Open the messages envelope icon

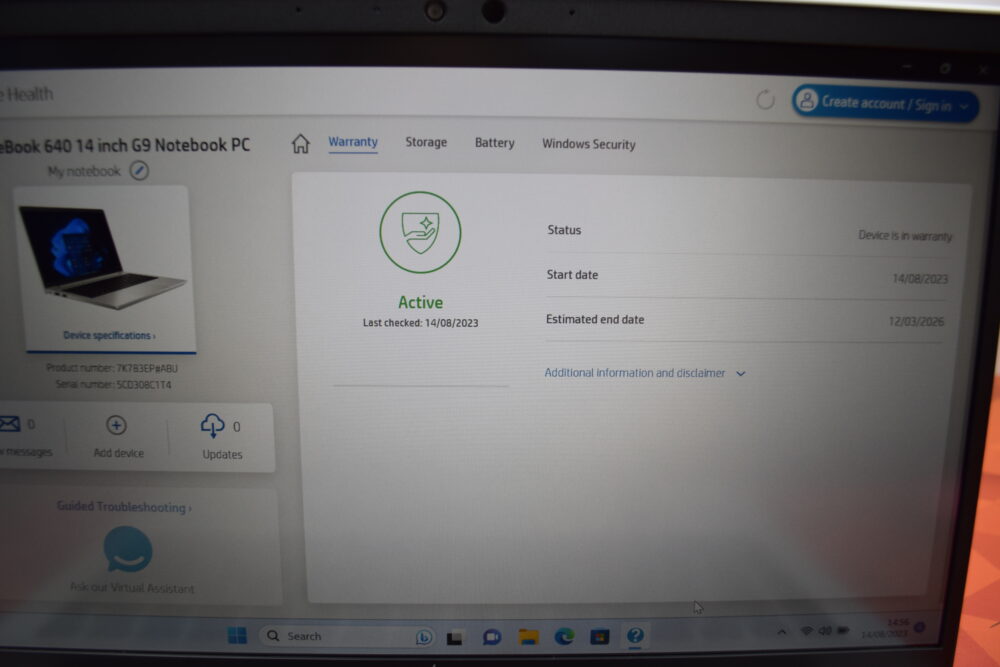pyautogui.click(x=10, y=423)
